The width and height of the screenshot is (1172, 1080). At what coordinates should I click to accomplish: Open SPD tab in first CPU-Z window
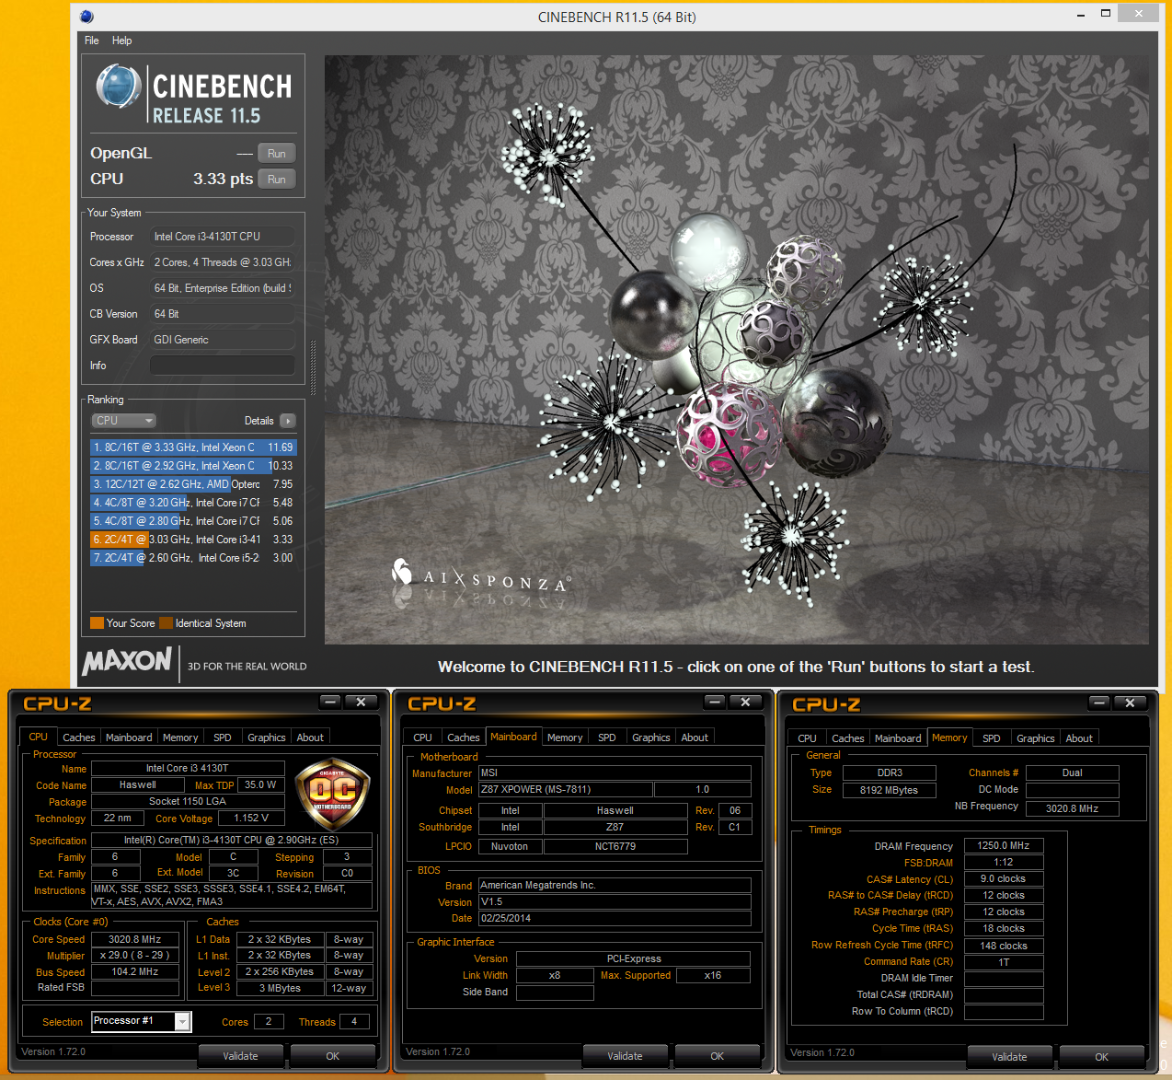pyautogui.click(x=222, y=737)
